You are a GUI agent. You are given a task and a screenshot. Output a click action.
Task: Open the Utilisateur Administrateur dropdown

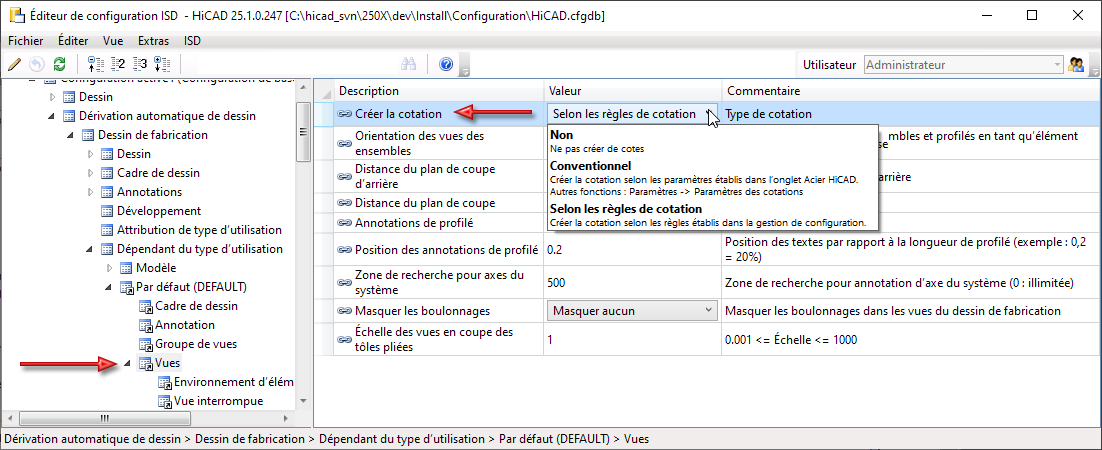[963, 65]
